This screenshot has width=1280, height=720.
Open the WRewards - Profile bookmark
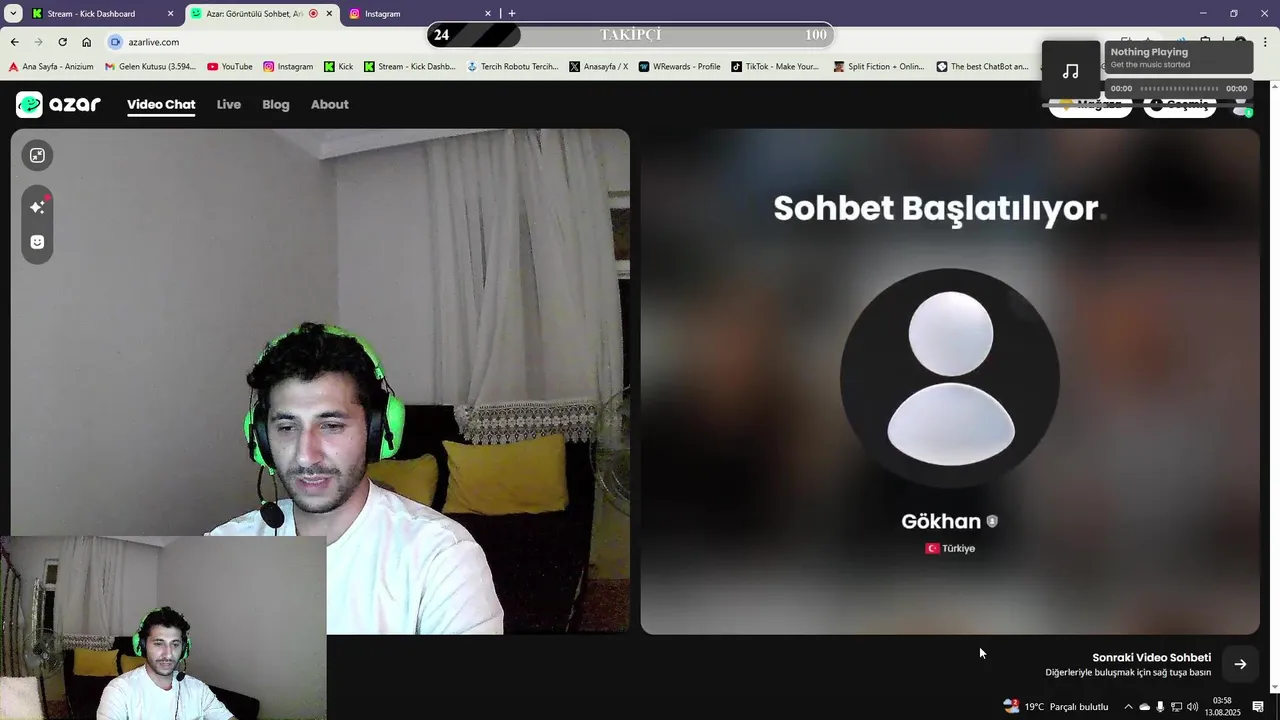pyautogui.click(x=680, y=67)
